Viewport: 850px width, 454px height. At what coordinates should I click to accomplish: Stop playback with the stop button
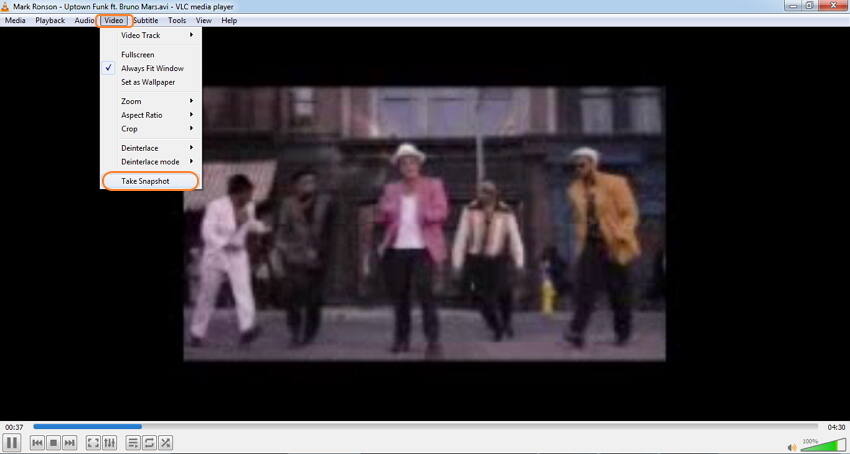pyautogui.click(x=53, y=443)
